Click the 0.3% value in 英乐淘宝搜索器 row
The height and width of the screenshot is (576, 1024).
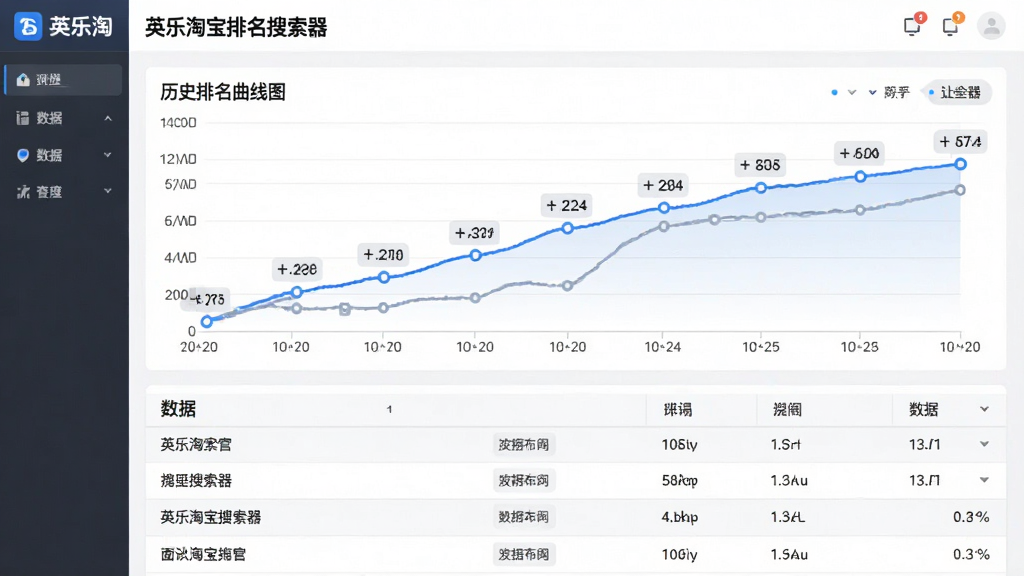point(971,517)
